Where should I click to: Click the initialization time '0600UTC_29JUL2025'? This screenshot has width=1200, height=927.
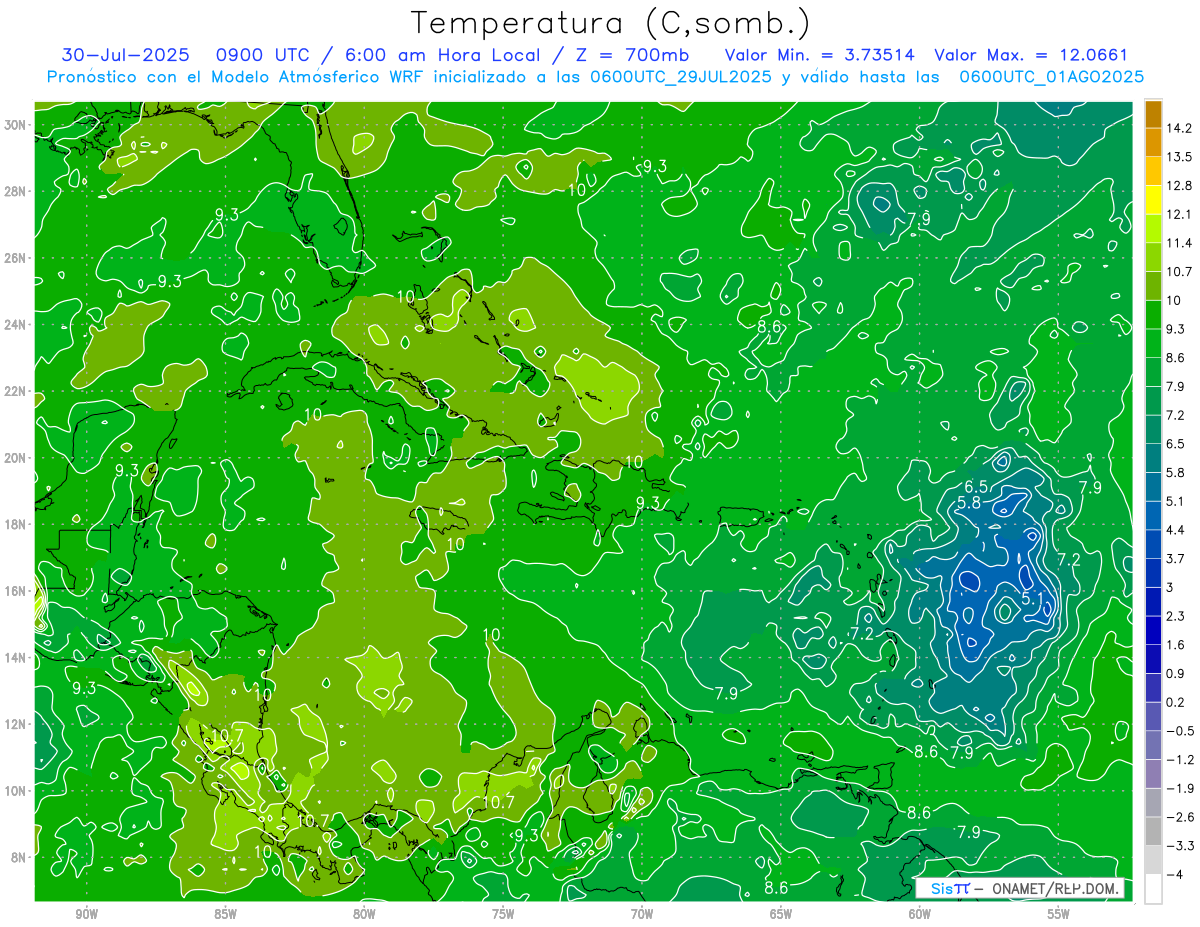681,76
